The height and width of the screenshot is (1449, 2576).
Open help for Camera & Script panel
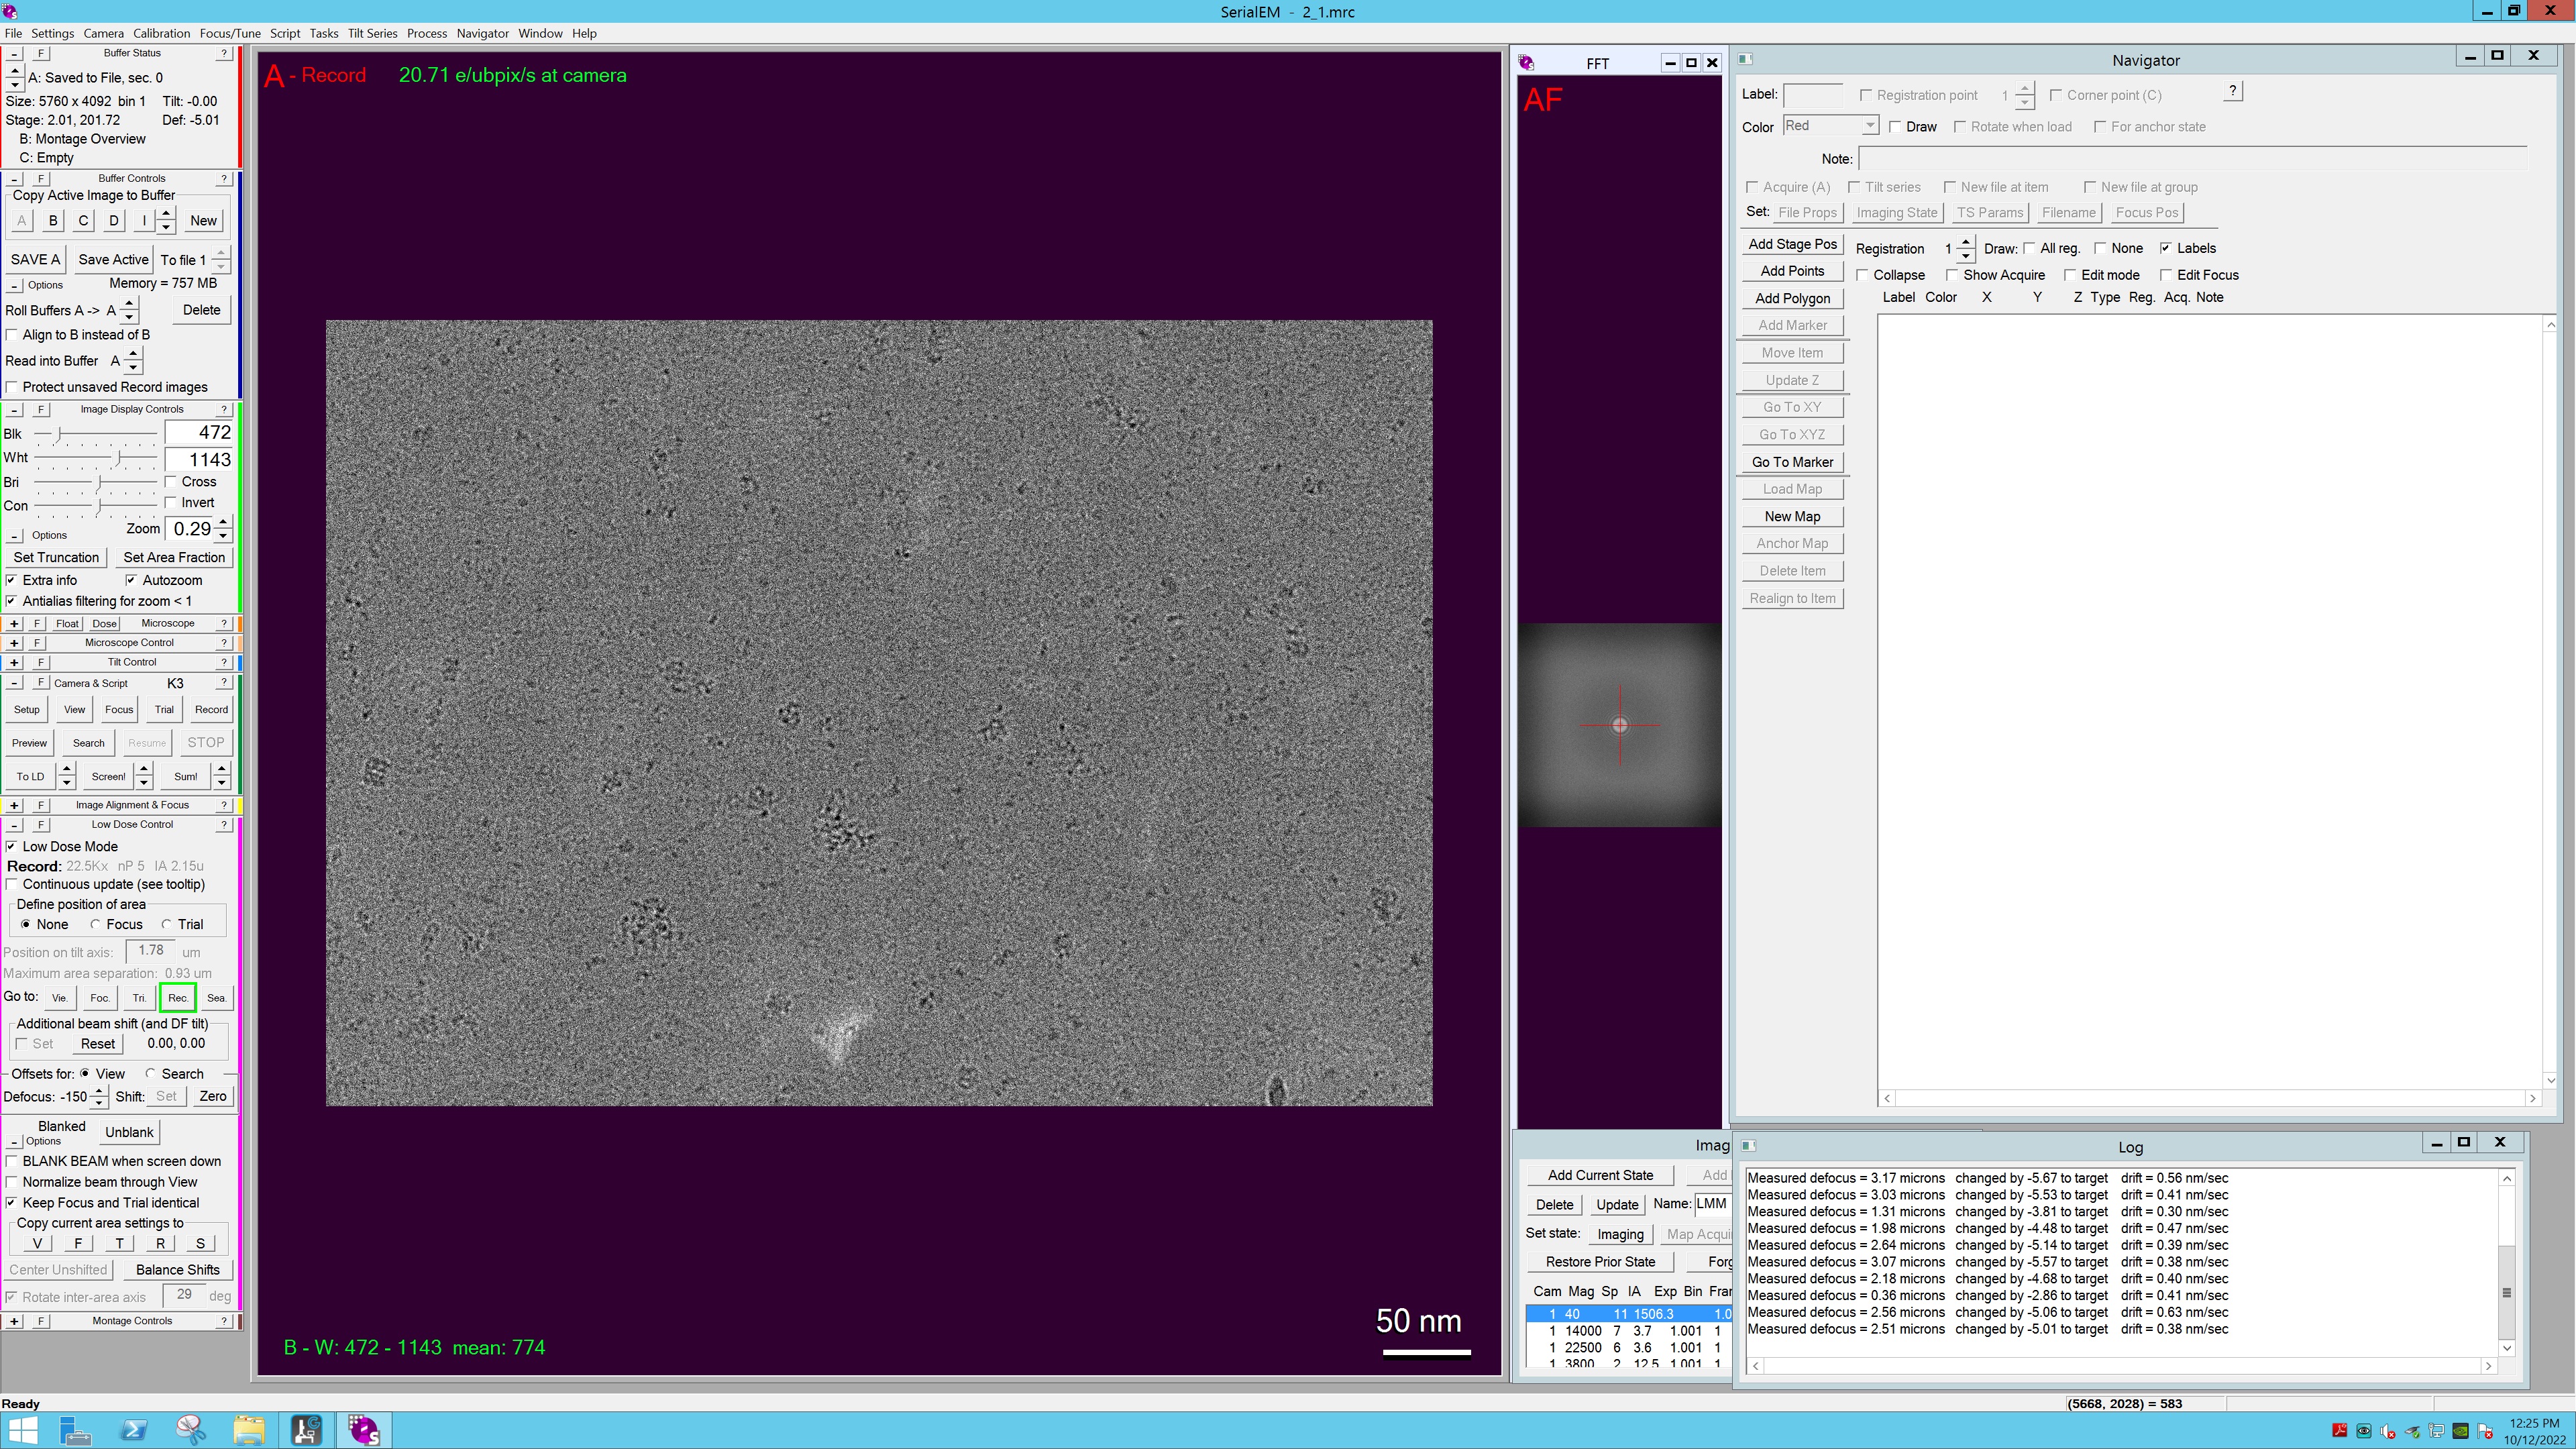click(224, 683)
